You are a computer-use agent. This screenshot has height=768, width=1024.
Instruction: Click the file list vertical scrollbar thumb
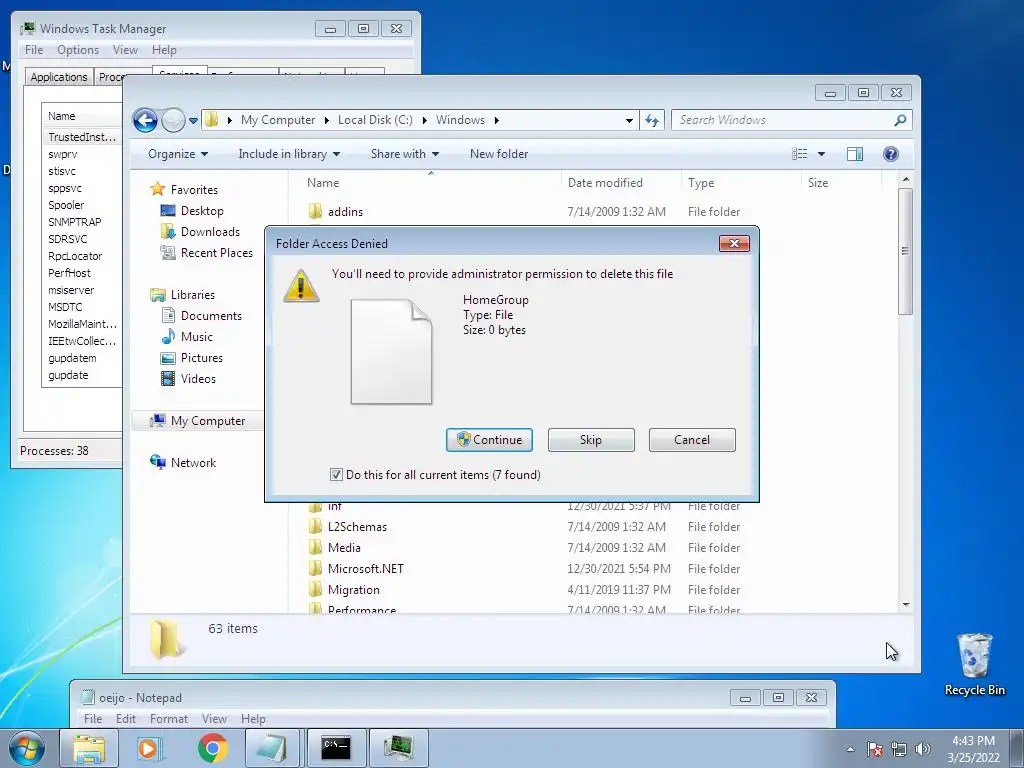click(905, 251)
